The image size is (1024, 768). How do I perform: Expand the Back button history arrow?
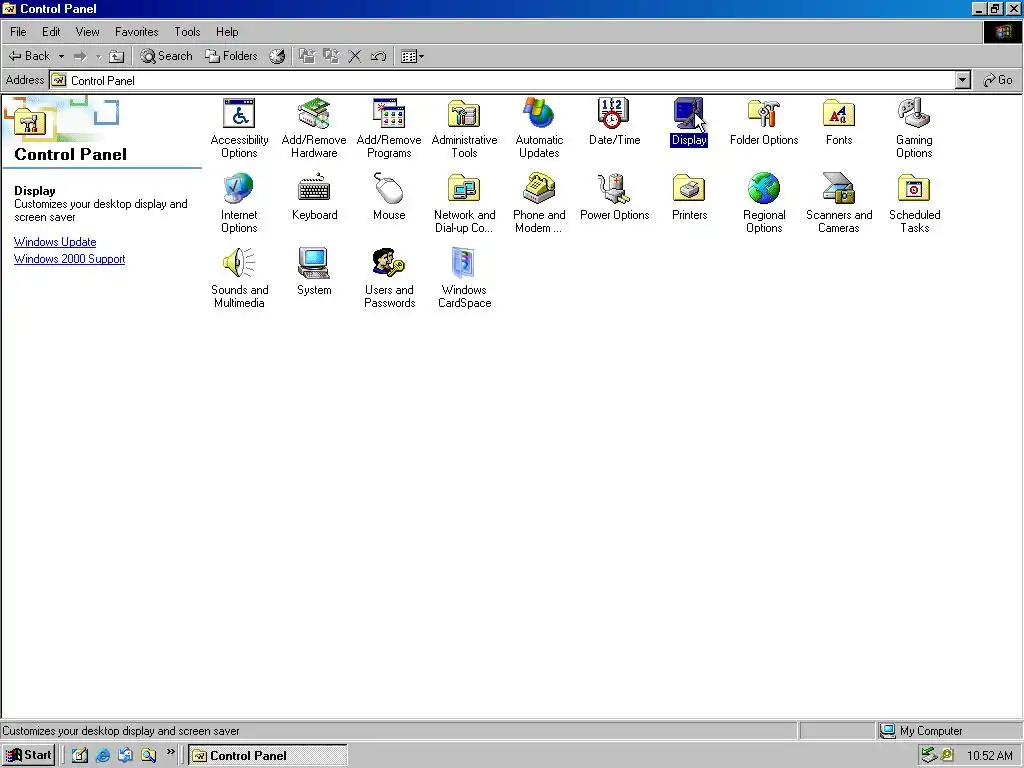[61, 56]
